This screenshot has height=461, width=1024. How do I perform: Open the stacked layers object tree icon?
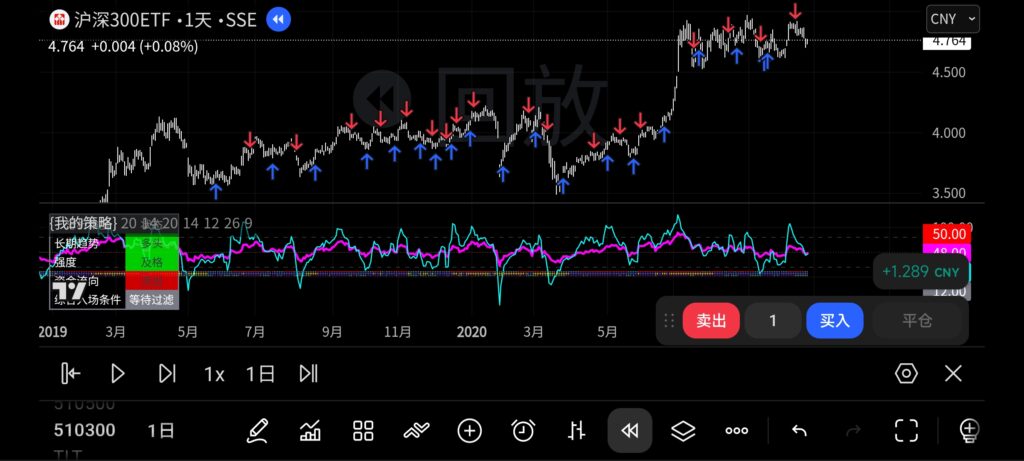point(683,431)
